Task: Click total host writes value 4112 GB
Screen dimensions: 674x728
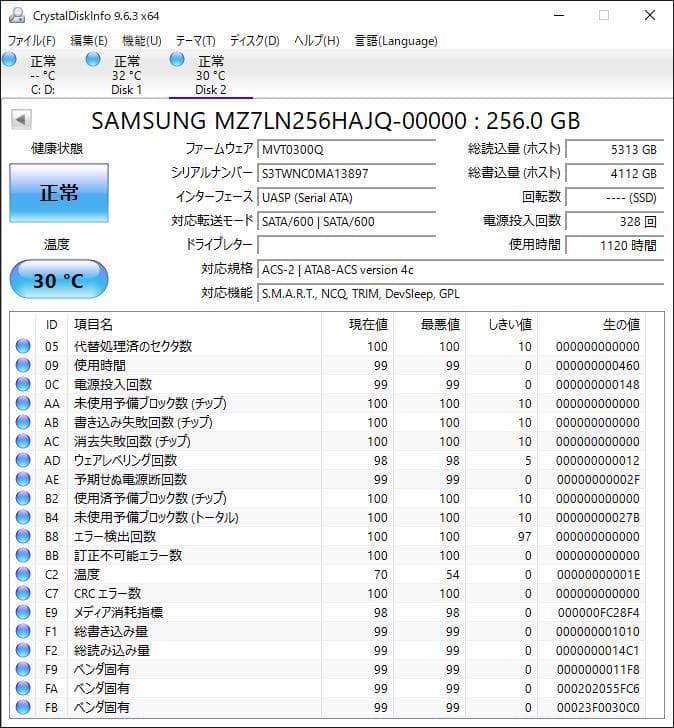Action: pyautogui.click(x=615, y=174)
